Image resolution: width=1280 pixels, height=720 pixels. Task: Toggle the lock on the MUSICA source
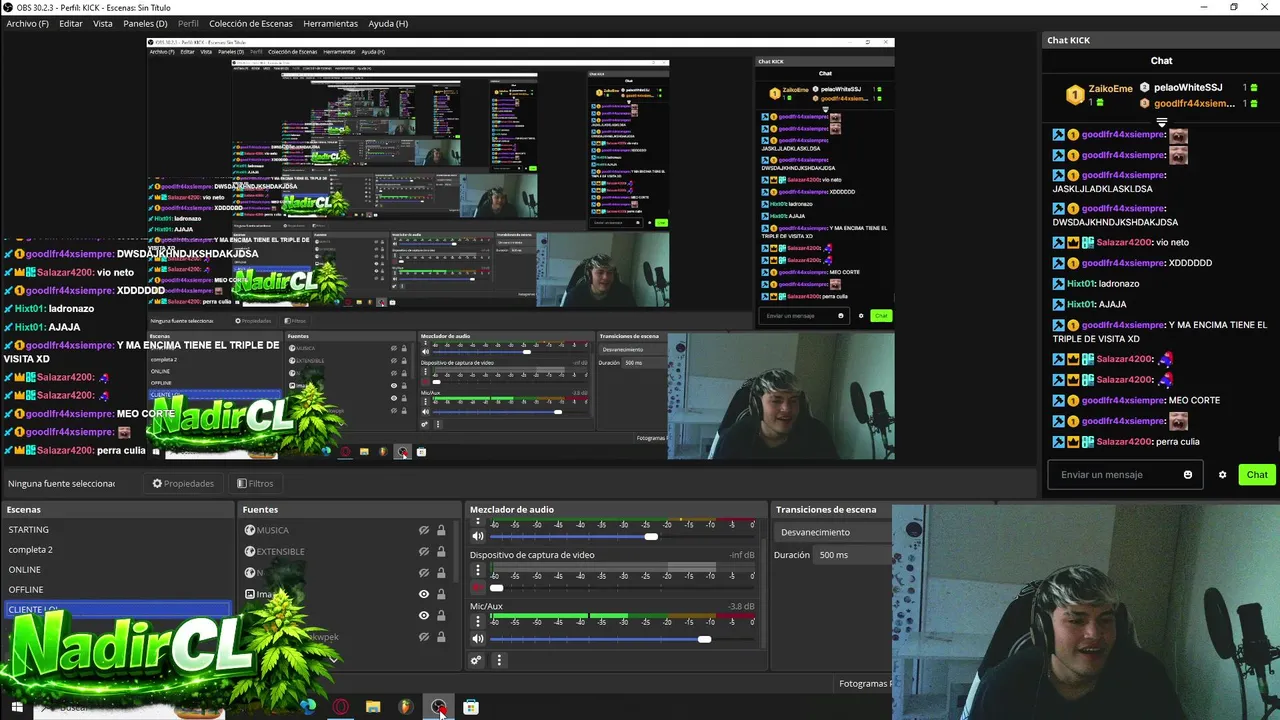coord(441,530)
